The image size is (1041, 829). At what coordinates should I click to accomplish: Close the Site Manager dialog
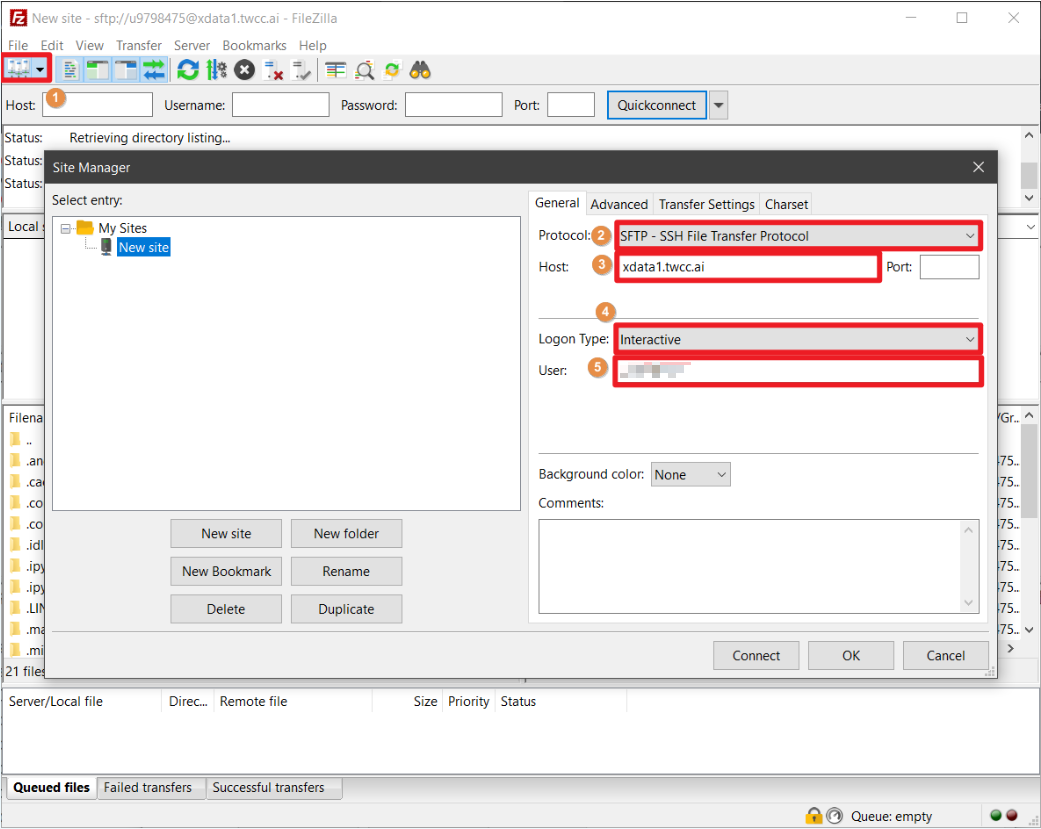coord(978,167)
